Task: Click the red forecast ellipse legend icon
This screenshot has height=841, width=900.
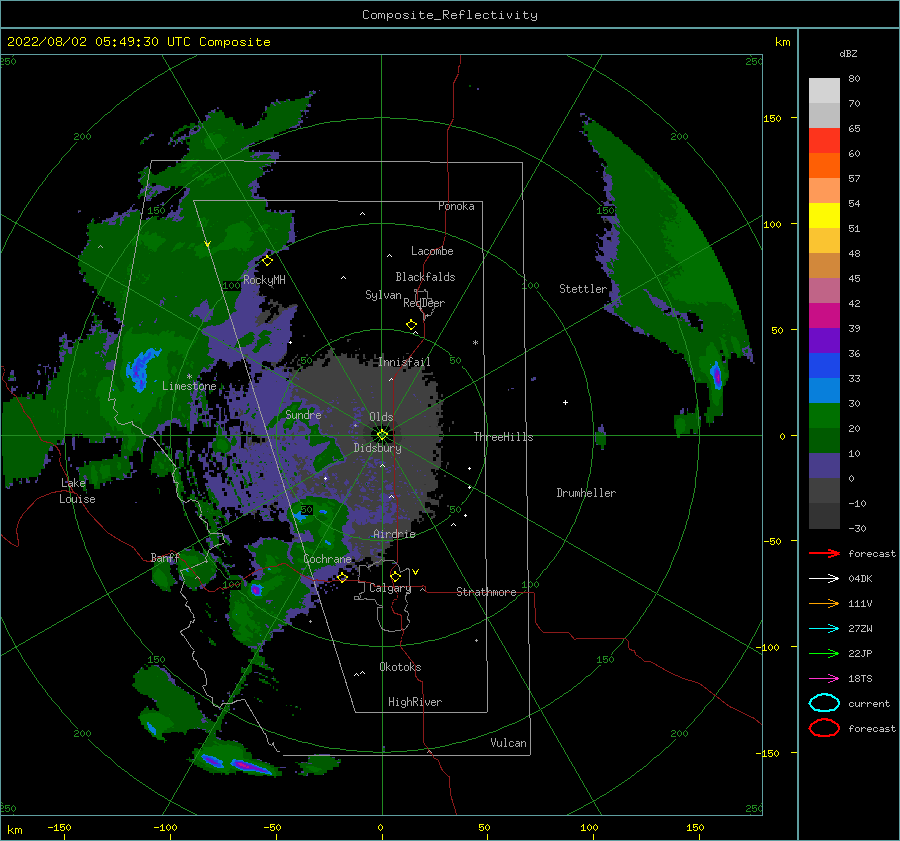Action: [824, 728]
